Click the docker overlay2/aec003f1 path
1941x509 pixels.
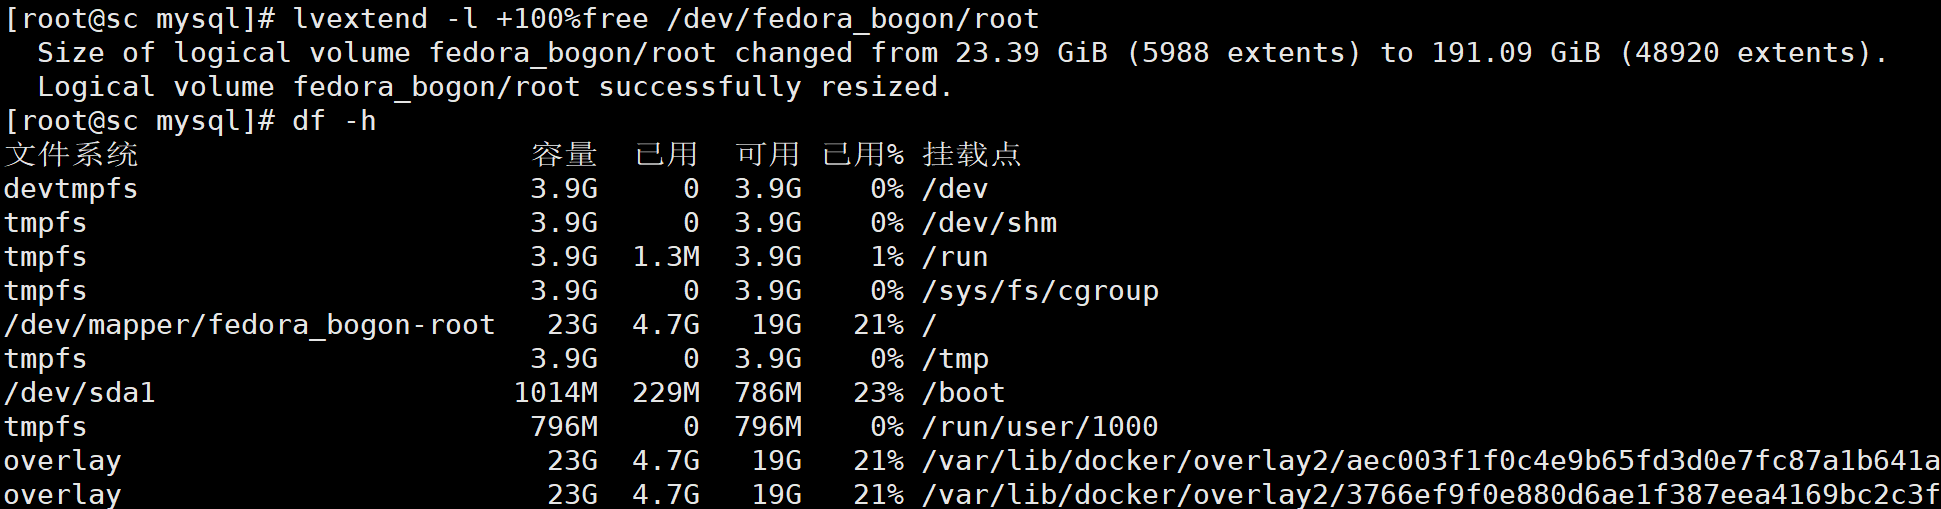pyautogui.click(x=1430, y=461)
